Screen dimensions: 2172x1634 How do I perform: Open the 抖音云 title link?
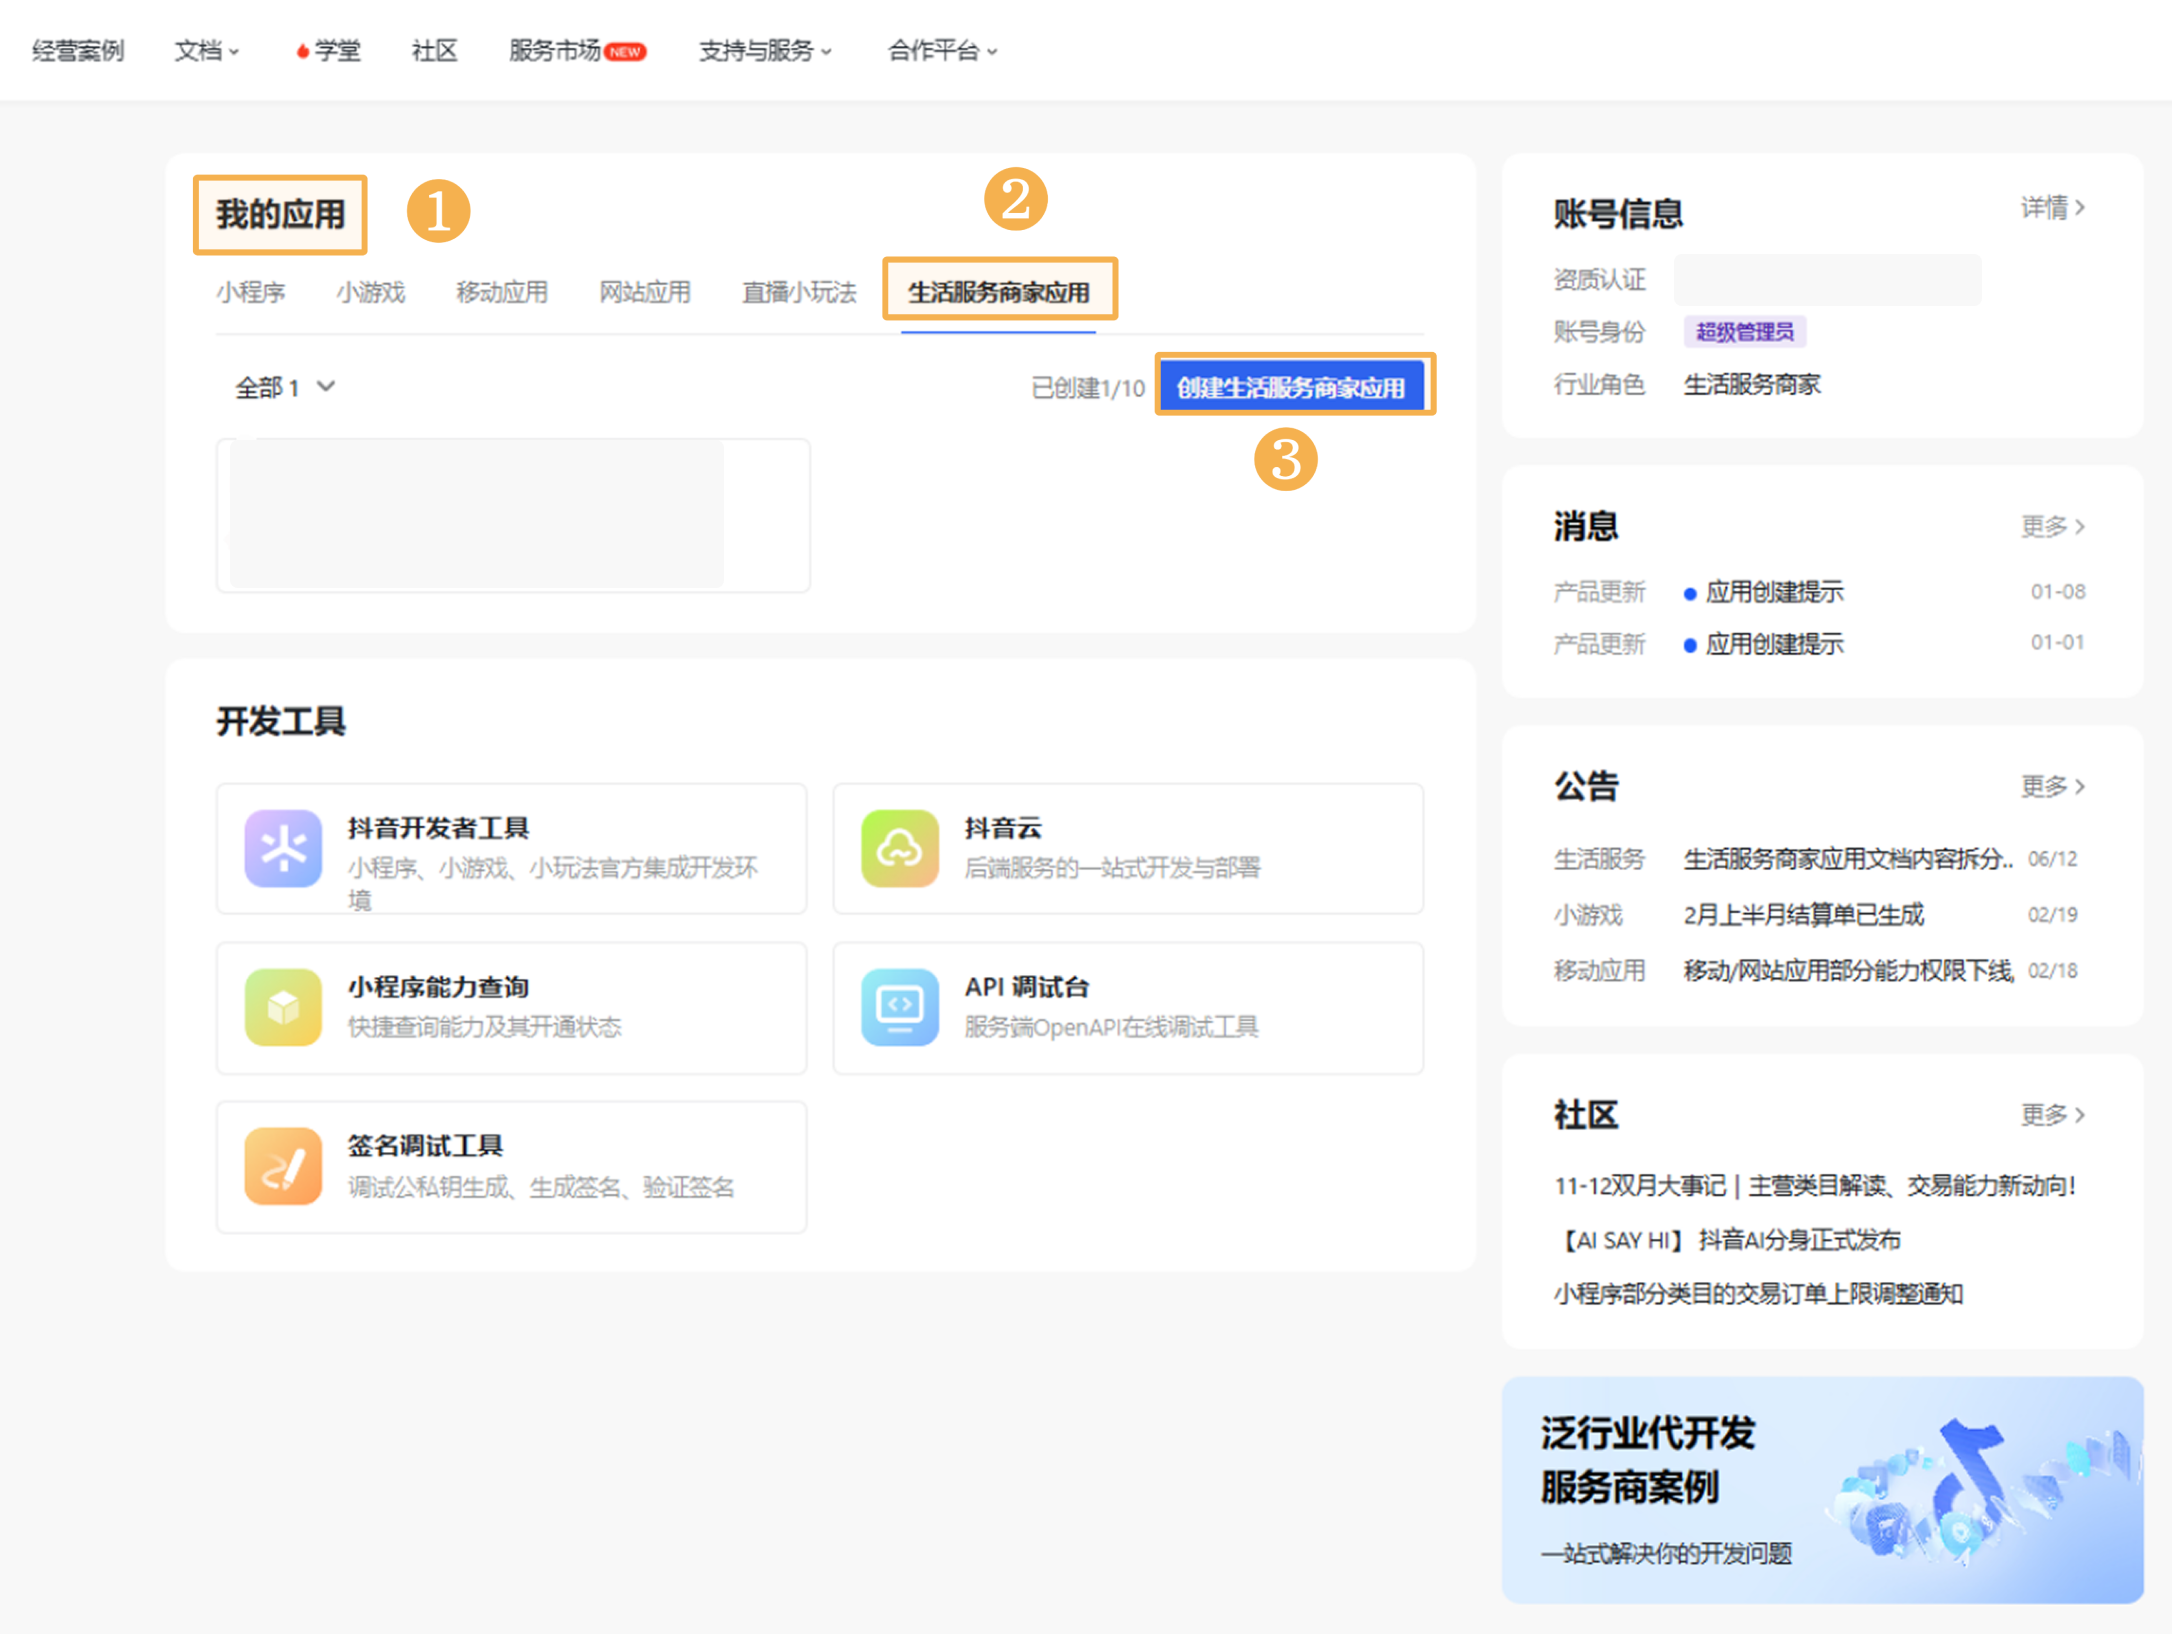click(1003, 828)
